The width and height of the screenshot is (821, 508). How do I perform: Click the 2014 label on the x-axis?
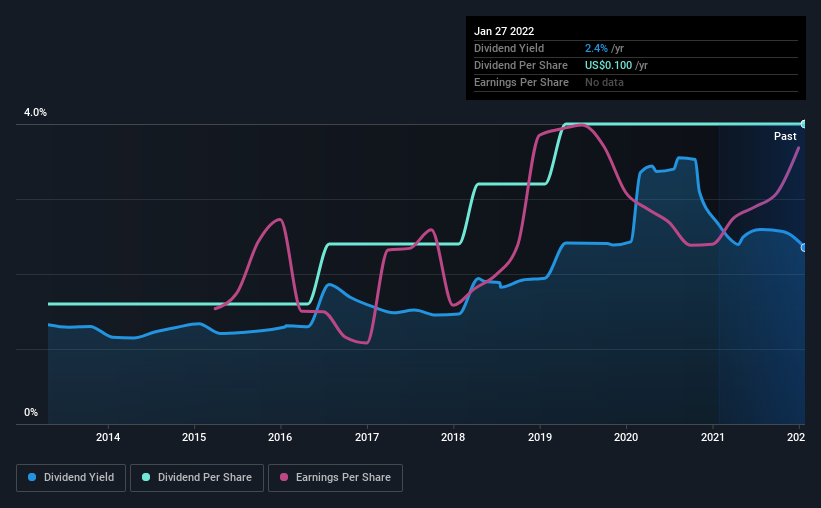(108, 437)
